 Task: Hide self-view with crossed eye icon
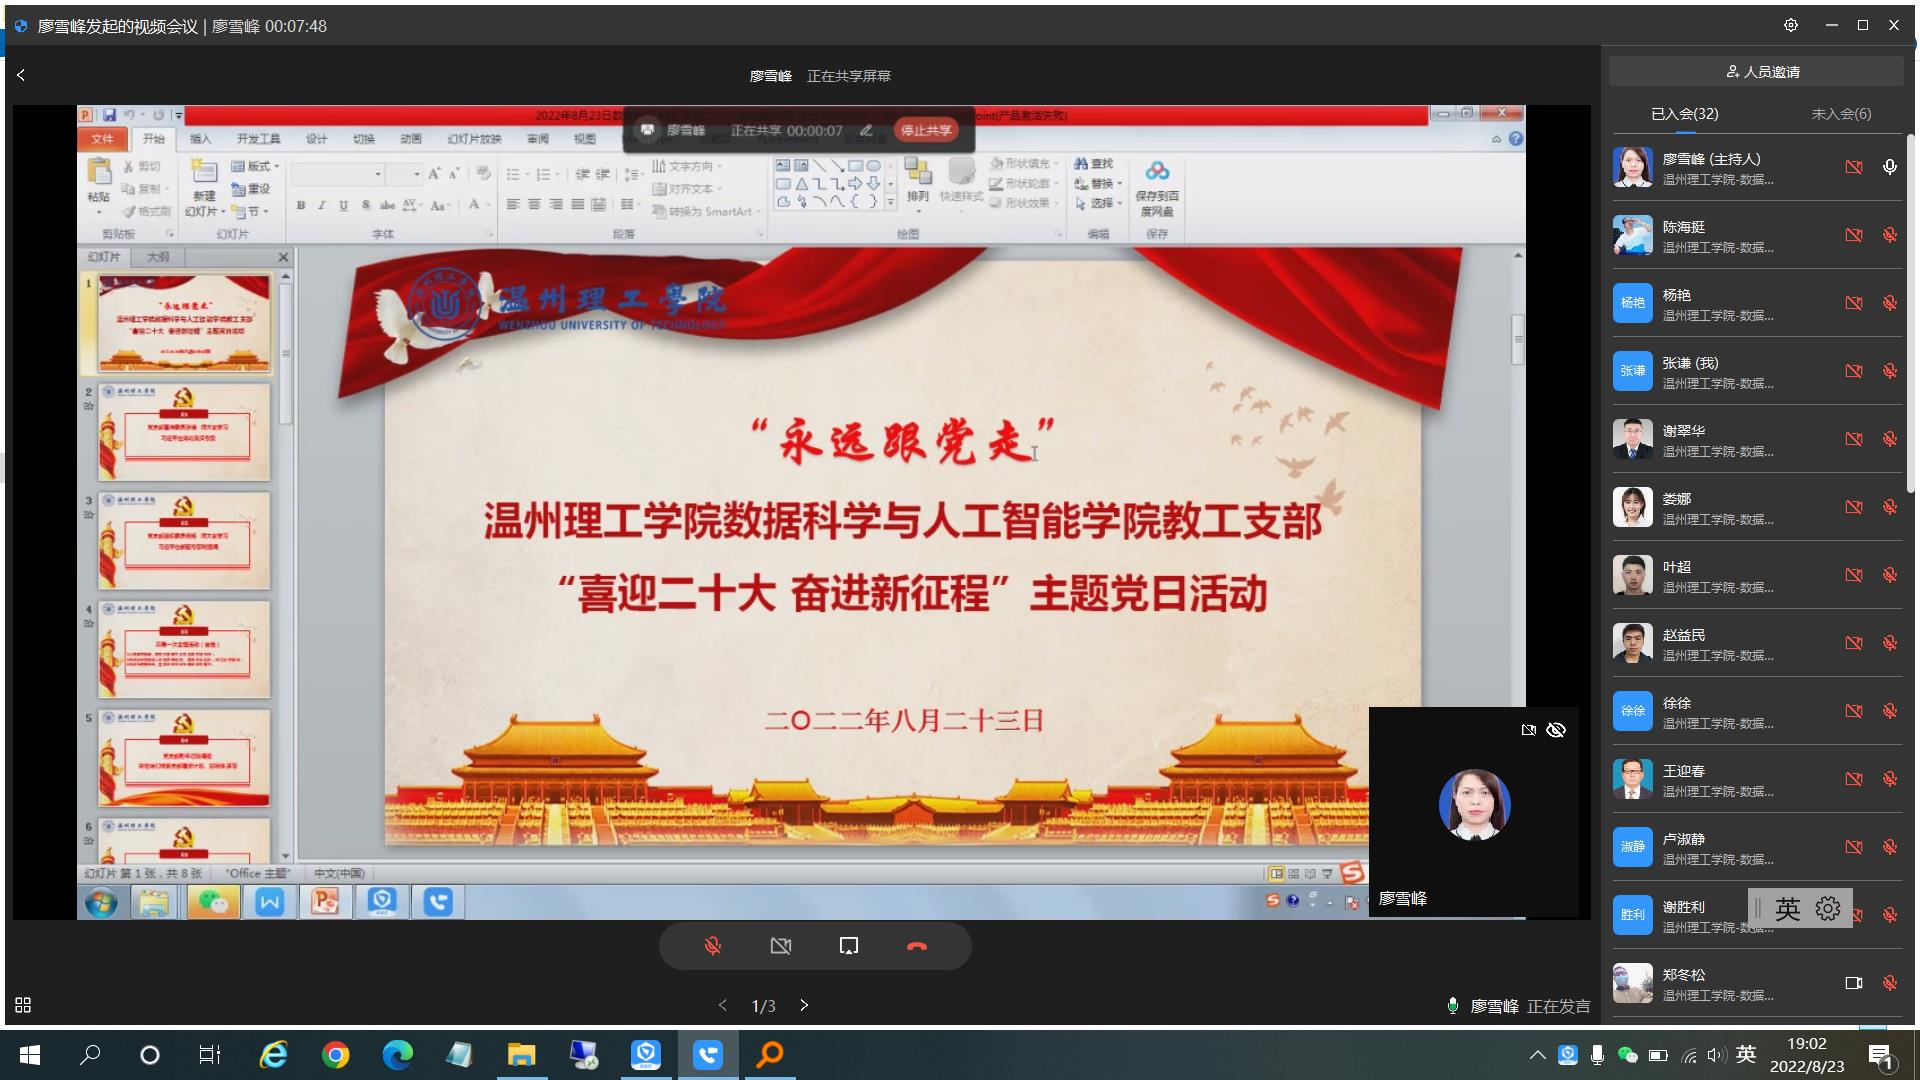tap(1556, 730)
